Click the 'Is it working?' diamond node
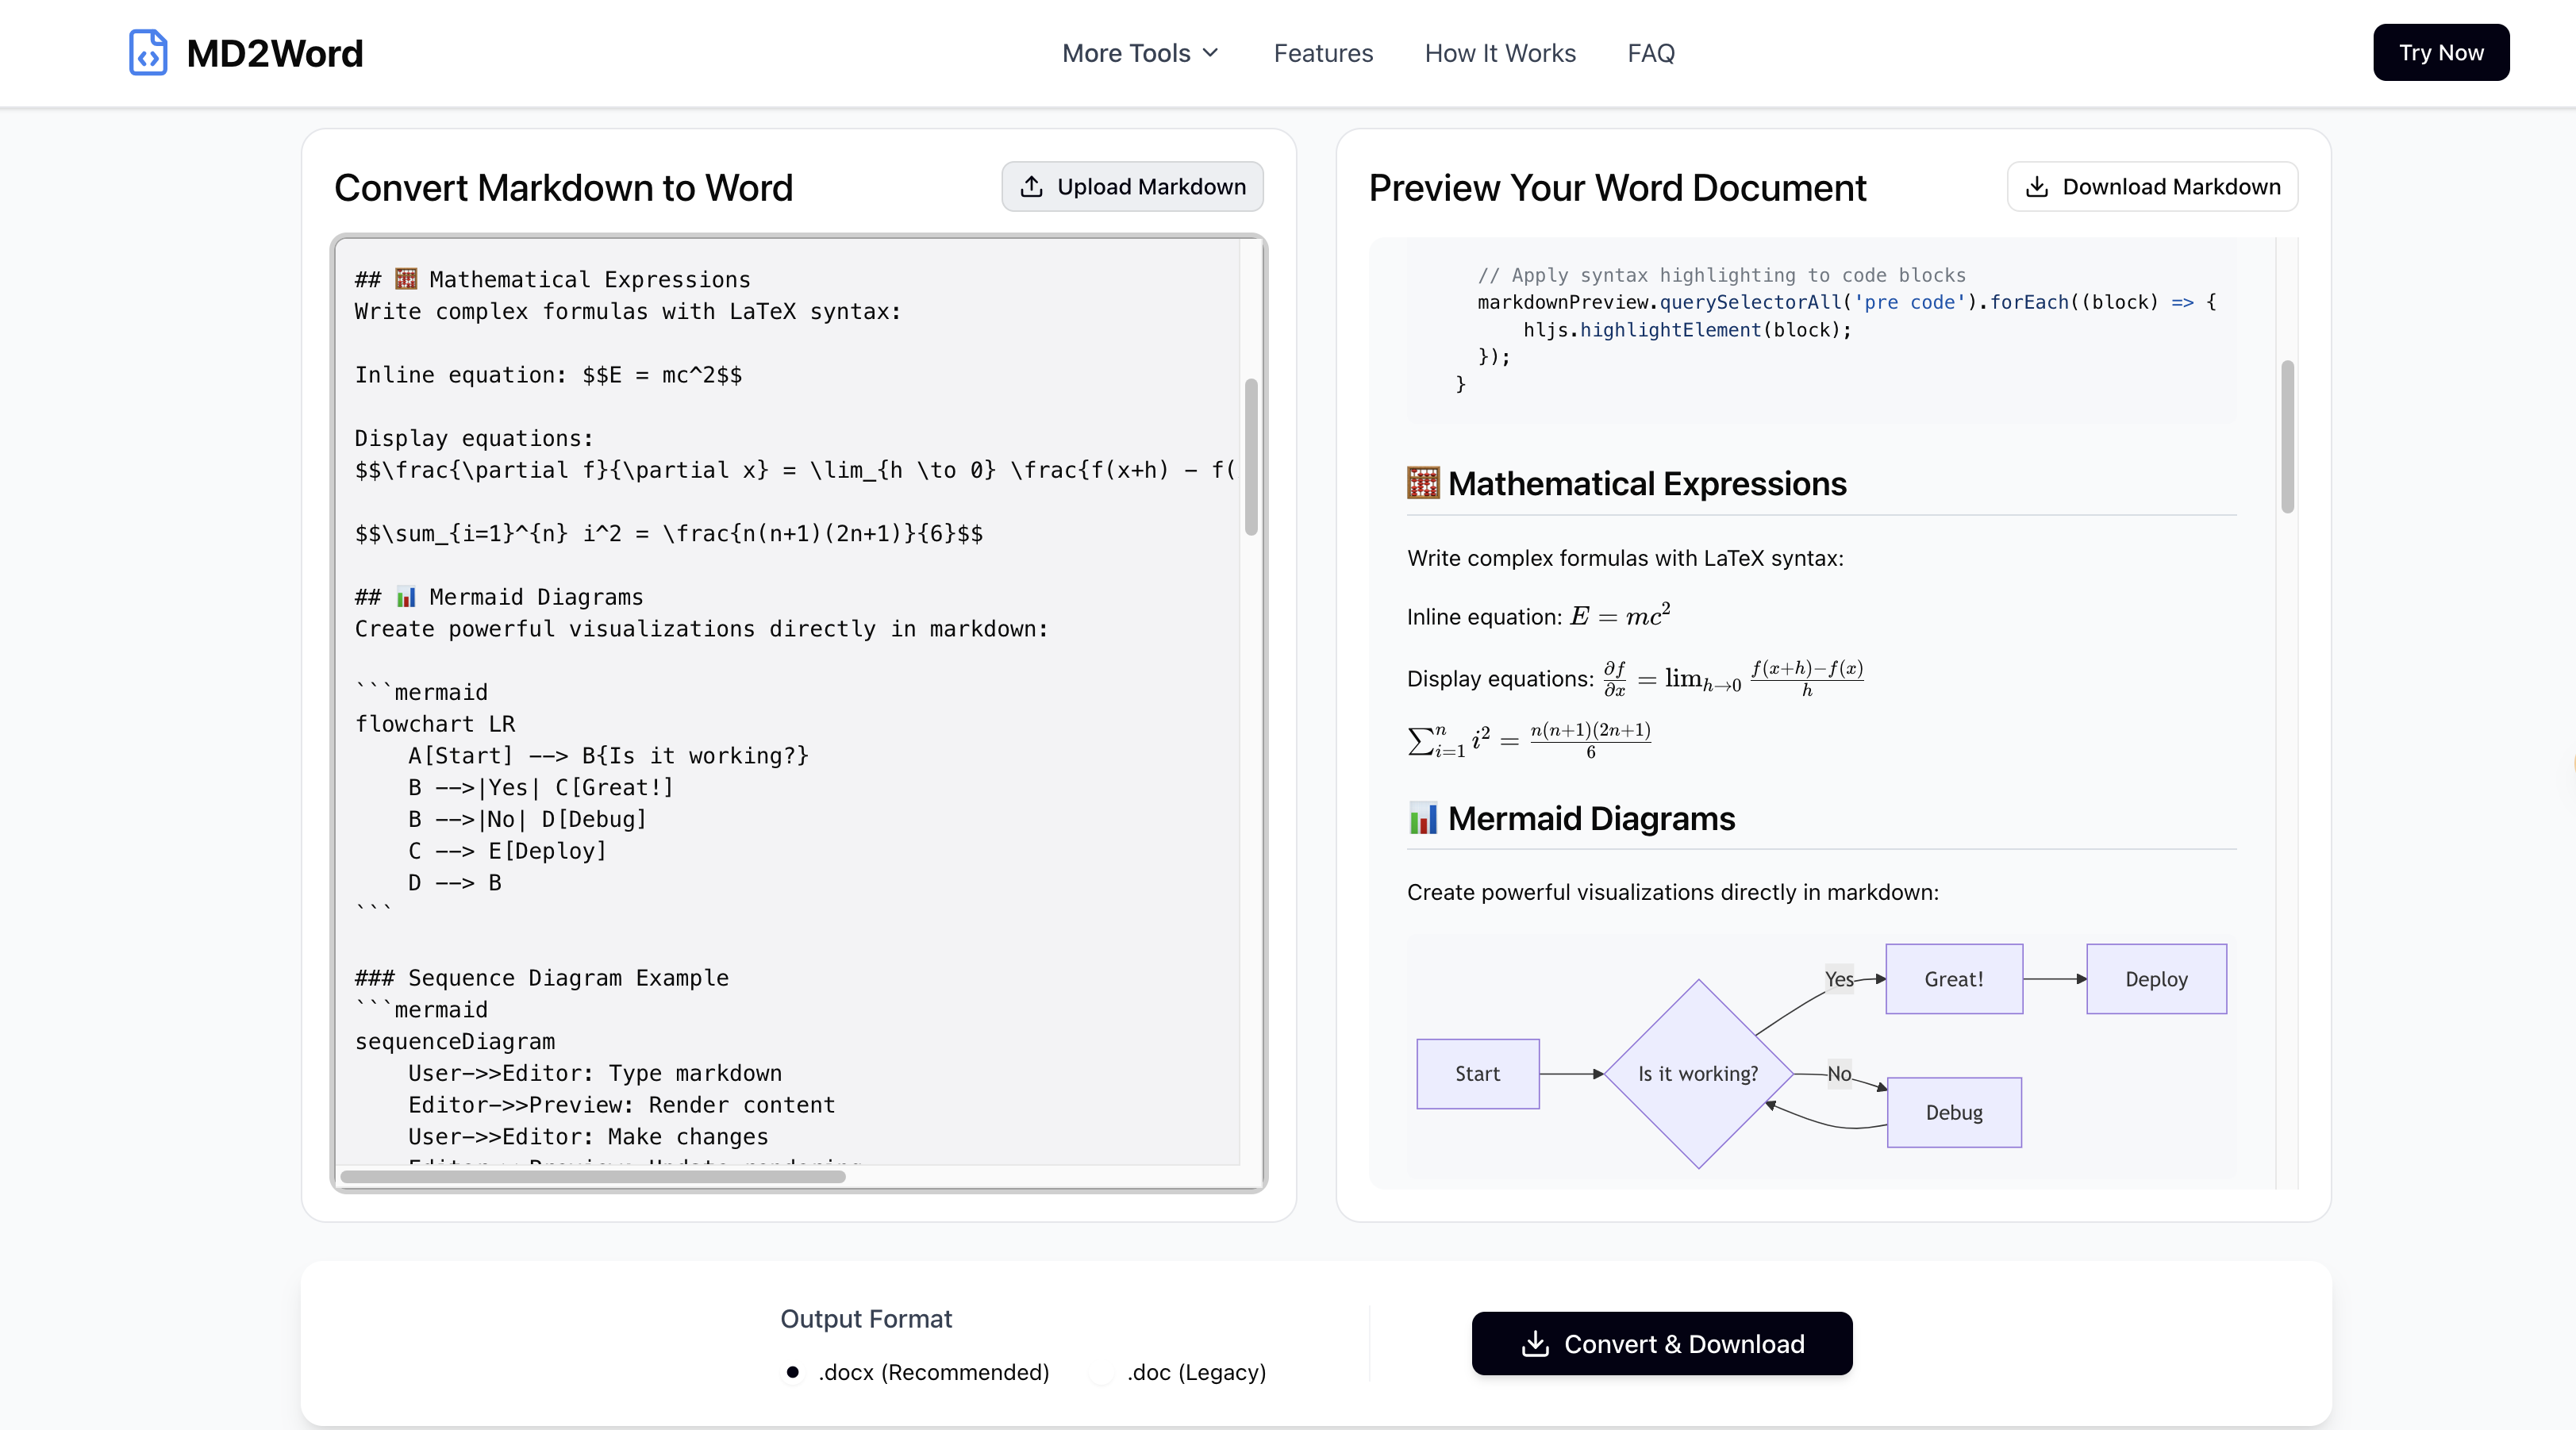2576x1430 pixels. 1697,1074
